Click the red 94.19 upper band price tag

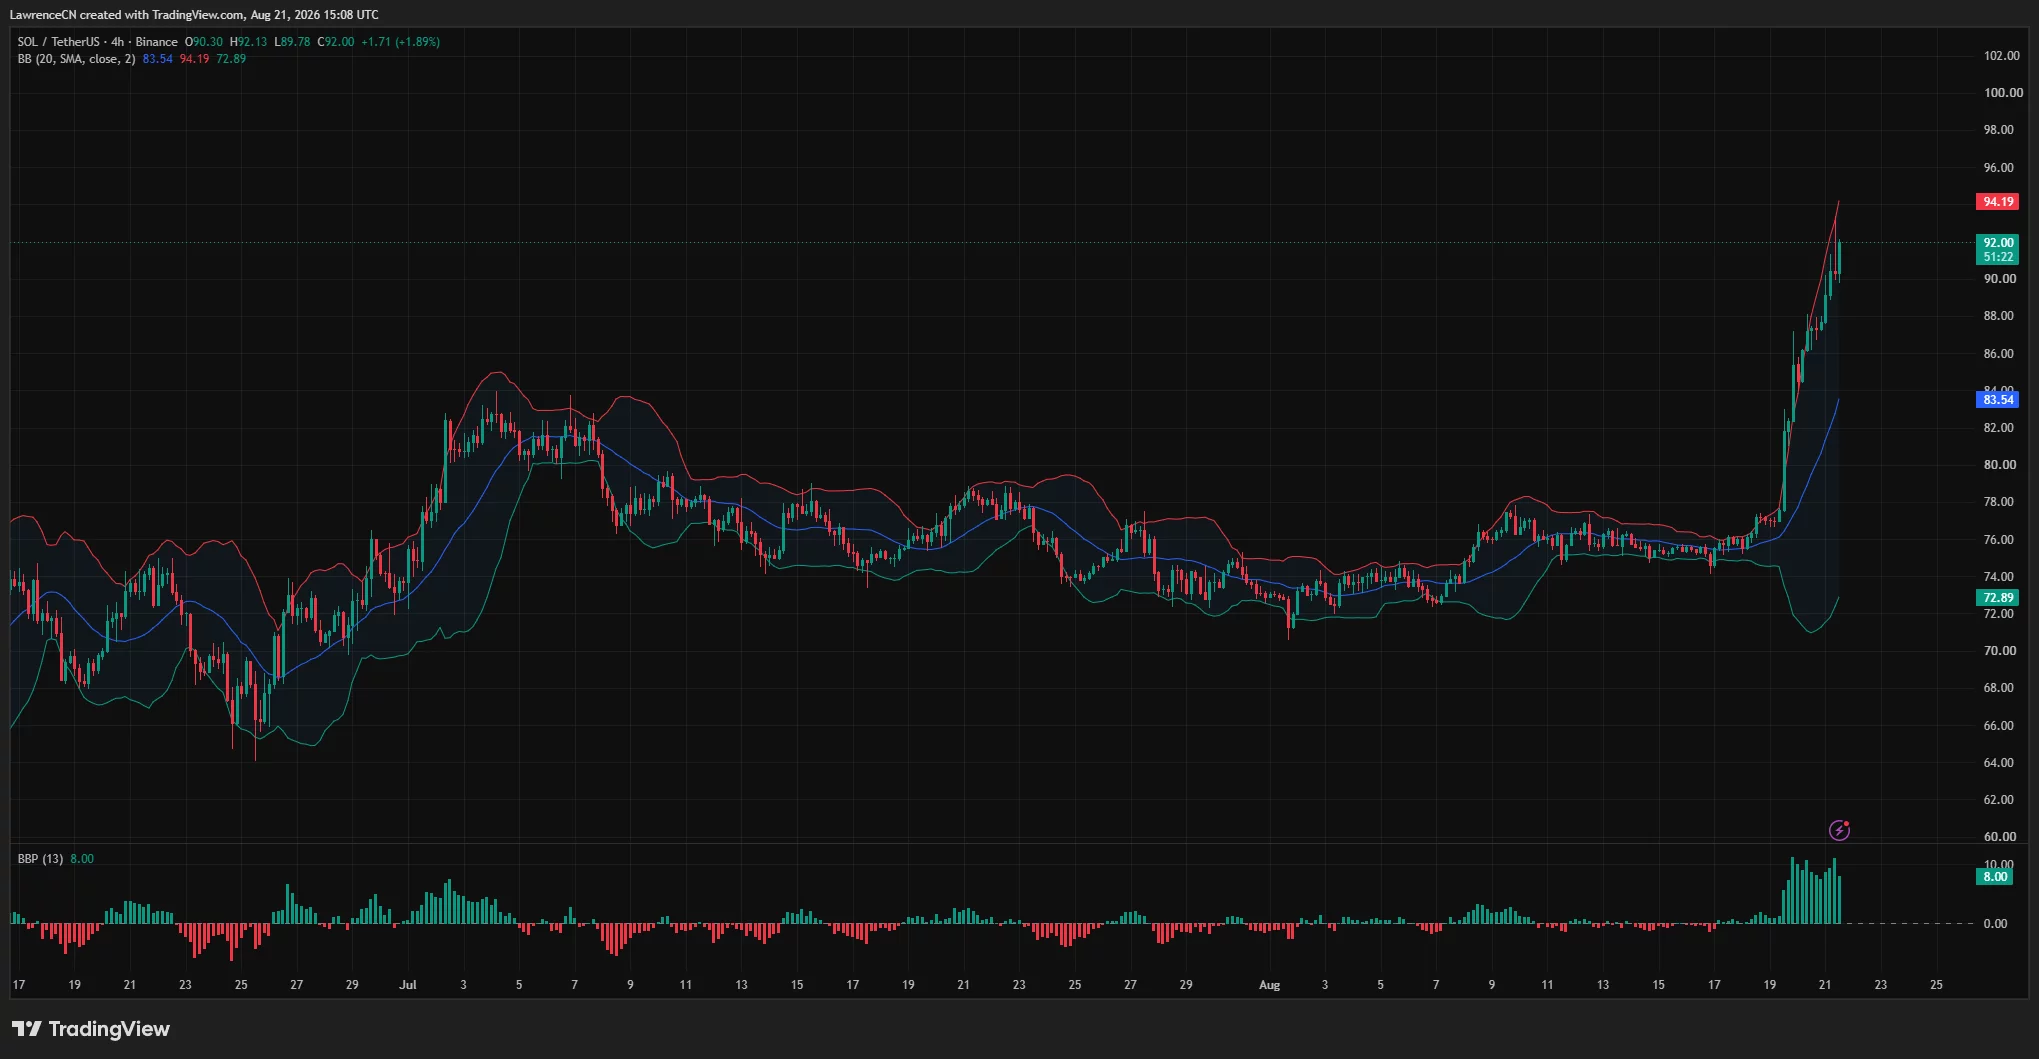[1998, 202]
